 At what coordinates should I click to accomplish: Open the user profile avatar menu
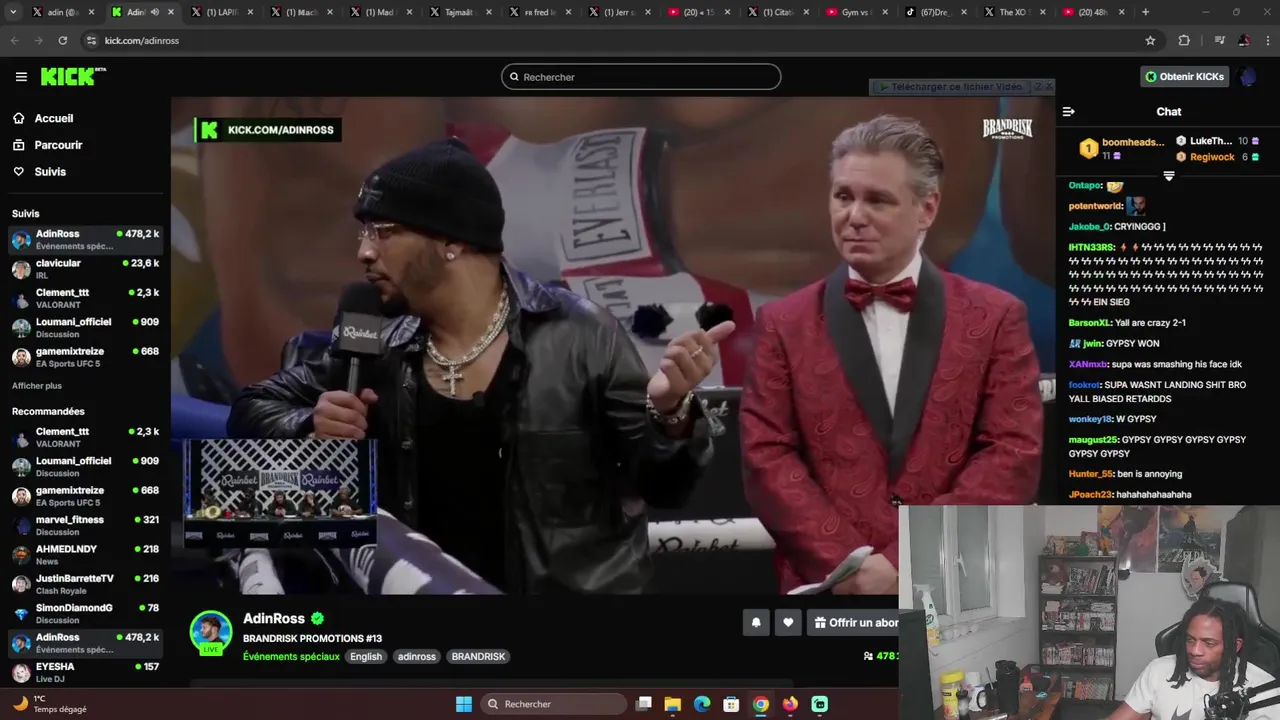point(1247,77)
